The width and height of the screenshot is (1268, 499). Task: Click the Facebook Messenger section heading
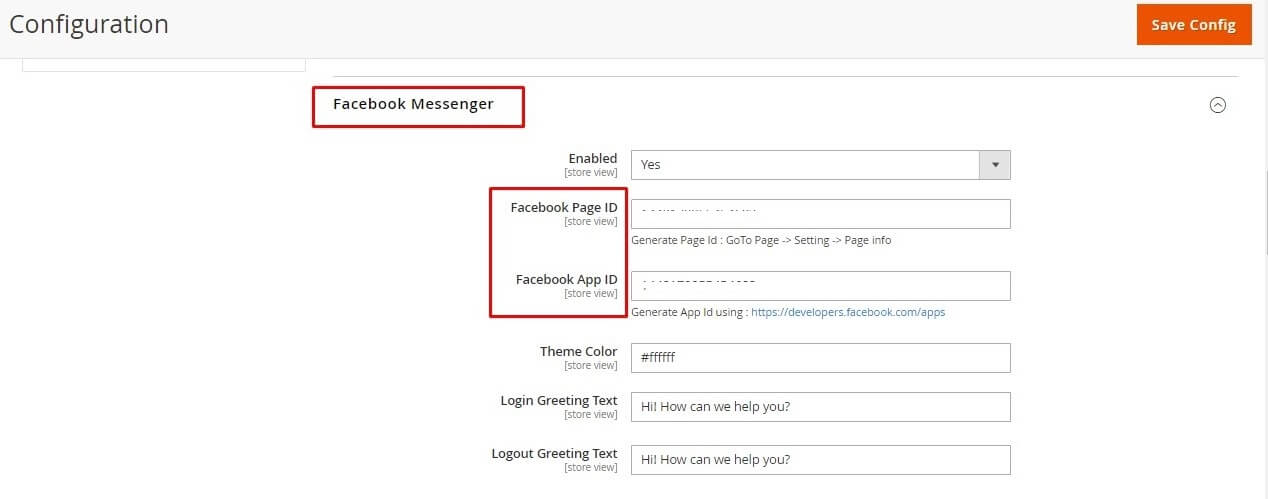point(413,104)
